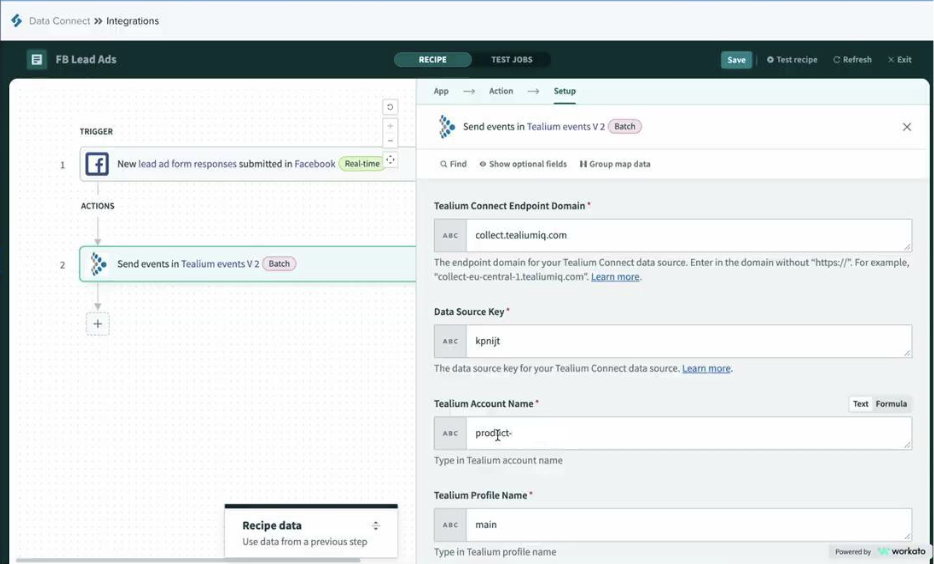
Task: Switch to the Test Jobs tab
Action: [511, 60]
